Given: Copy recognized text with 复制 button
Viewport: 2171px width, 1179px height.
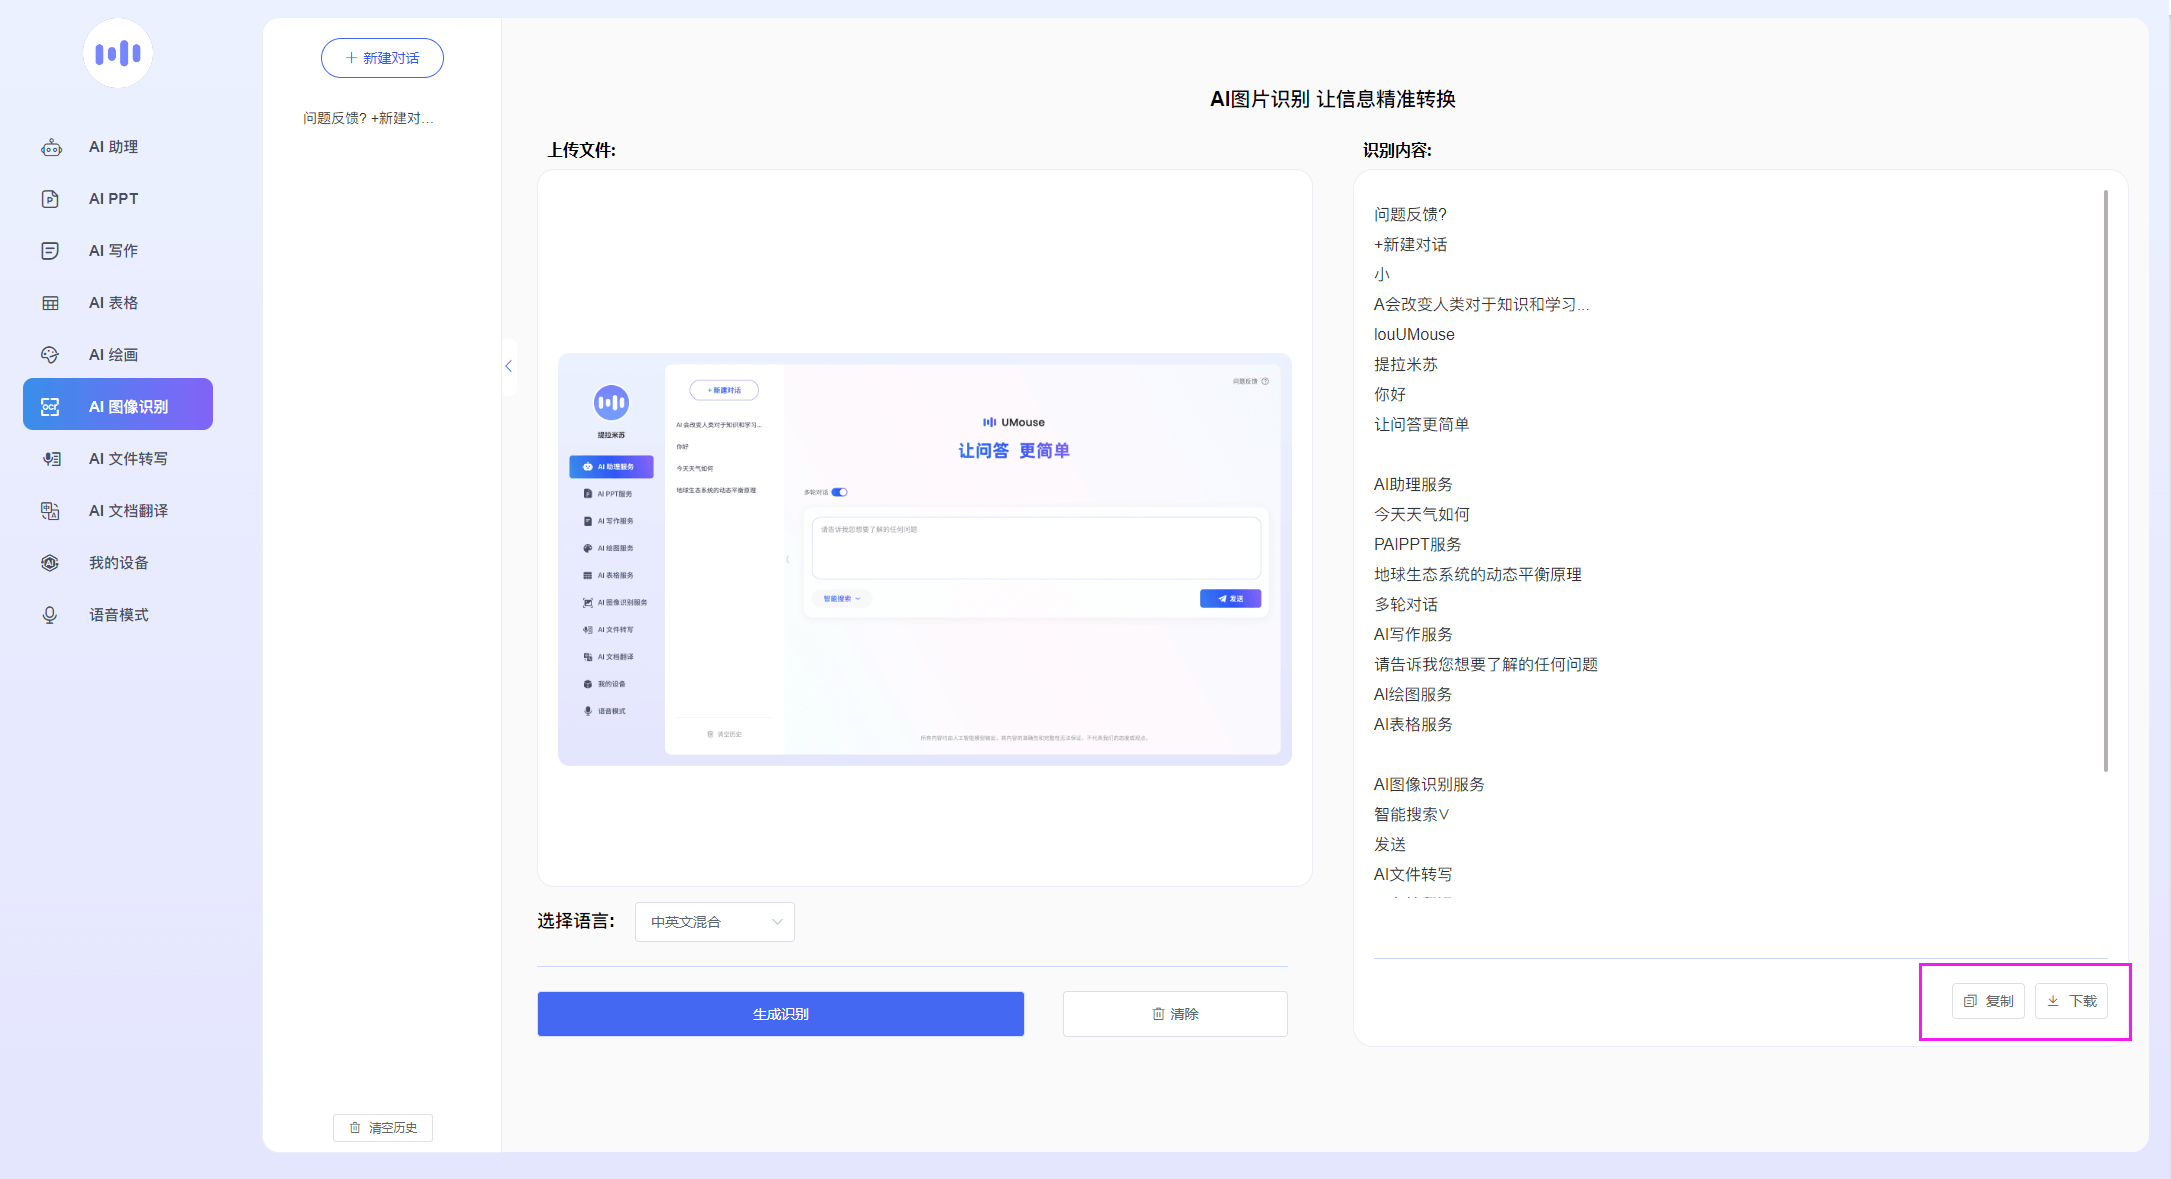Looking at the screenshot, I should coord(1988,1001).
